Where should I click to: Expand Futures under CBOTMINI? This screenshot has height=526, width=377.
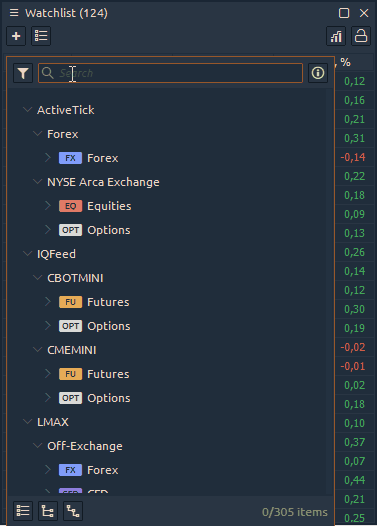coord(48,302)
